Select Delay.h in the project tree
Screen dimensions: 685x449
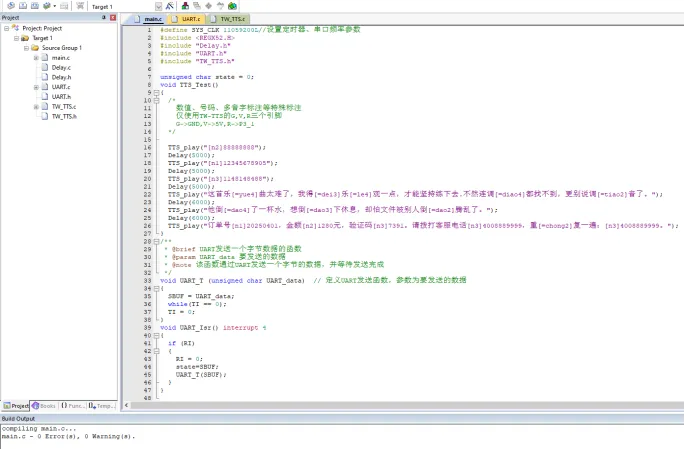61,77
